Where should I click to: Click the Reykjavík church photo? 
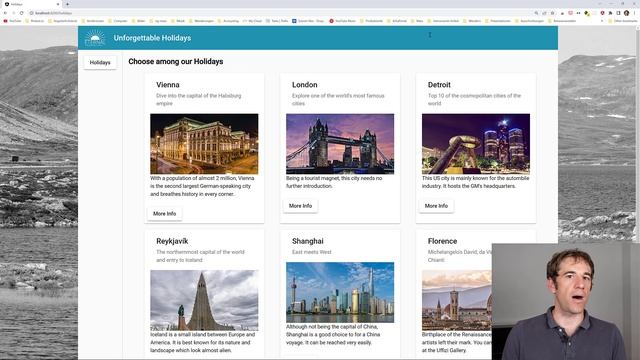coord(204,300)
